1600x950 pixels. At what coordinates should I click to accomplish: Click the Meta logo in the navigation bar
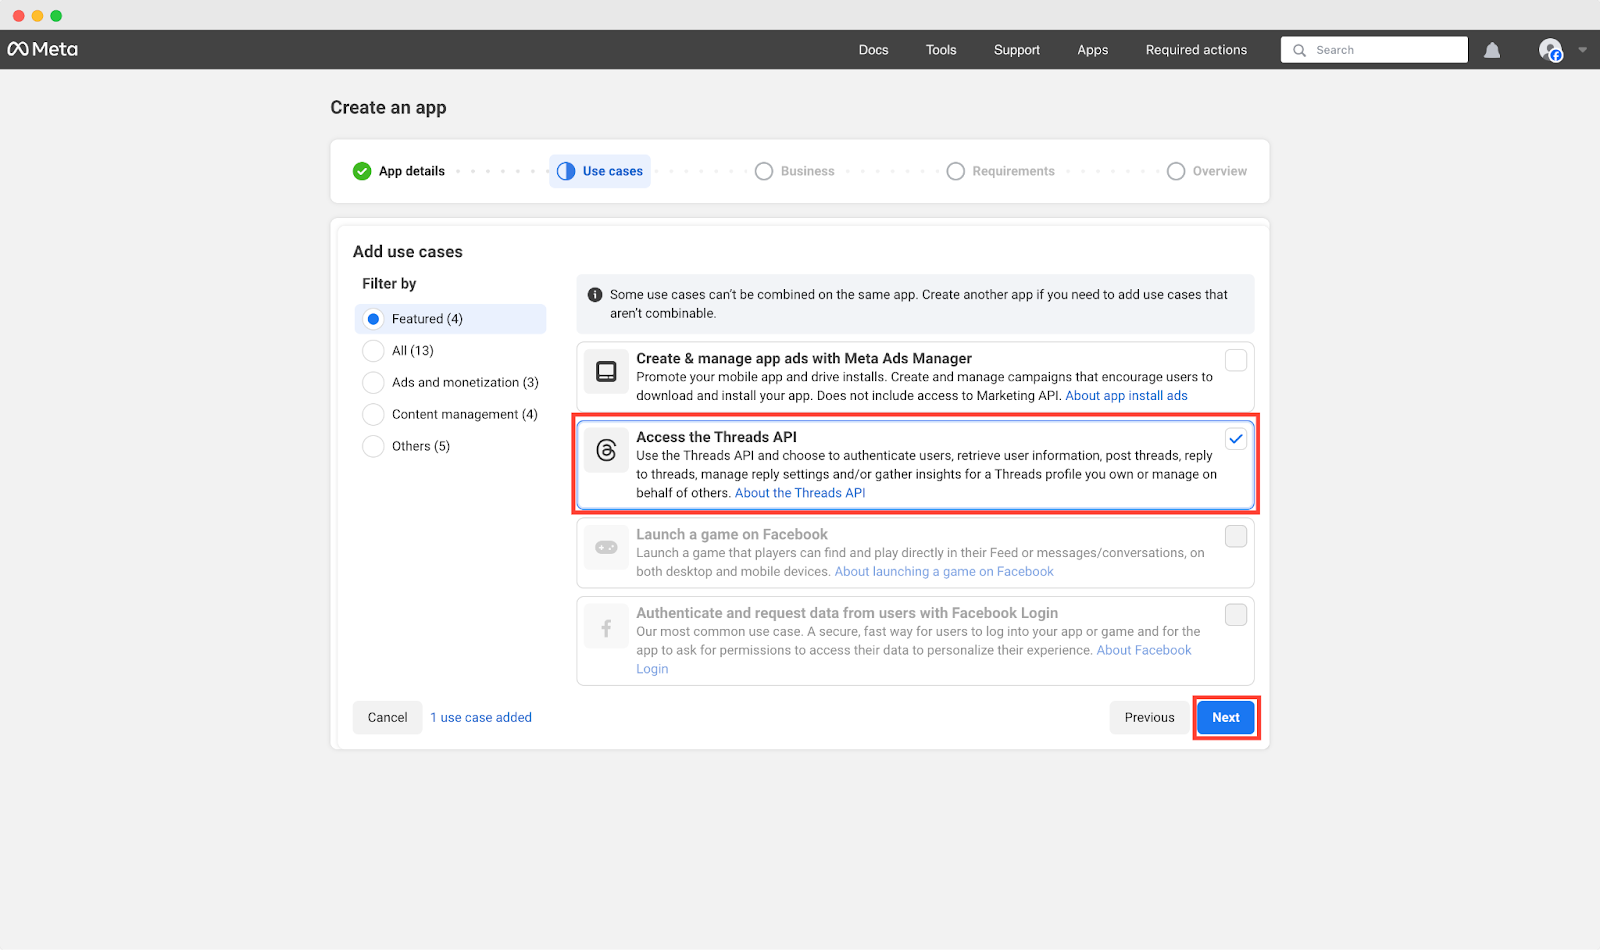coord(44,49)
